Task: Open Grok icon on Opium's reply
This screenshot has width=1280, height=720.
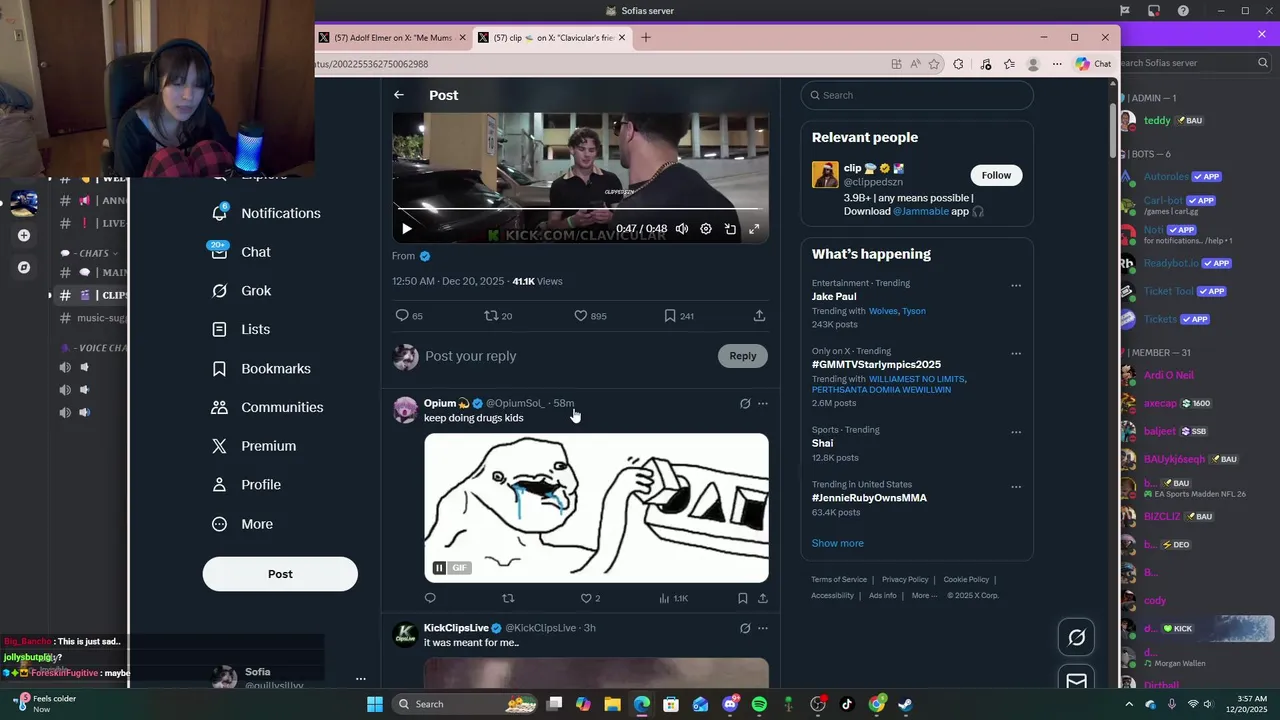Action: click(x=745, y=404)
